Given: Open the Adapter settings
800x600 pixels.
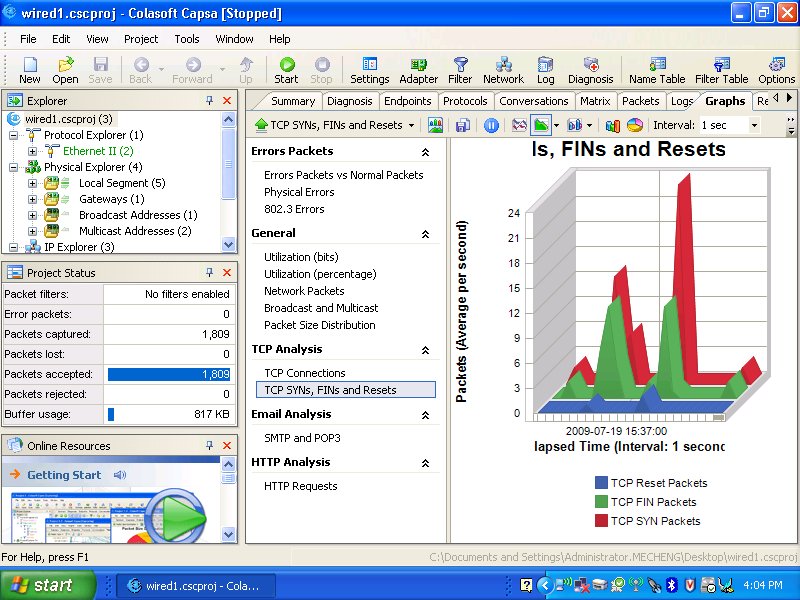Looking at the screenshot, I should (418, 70).
